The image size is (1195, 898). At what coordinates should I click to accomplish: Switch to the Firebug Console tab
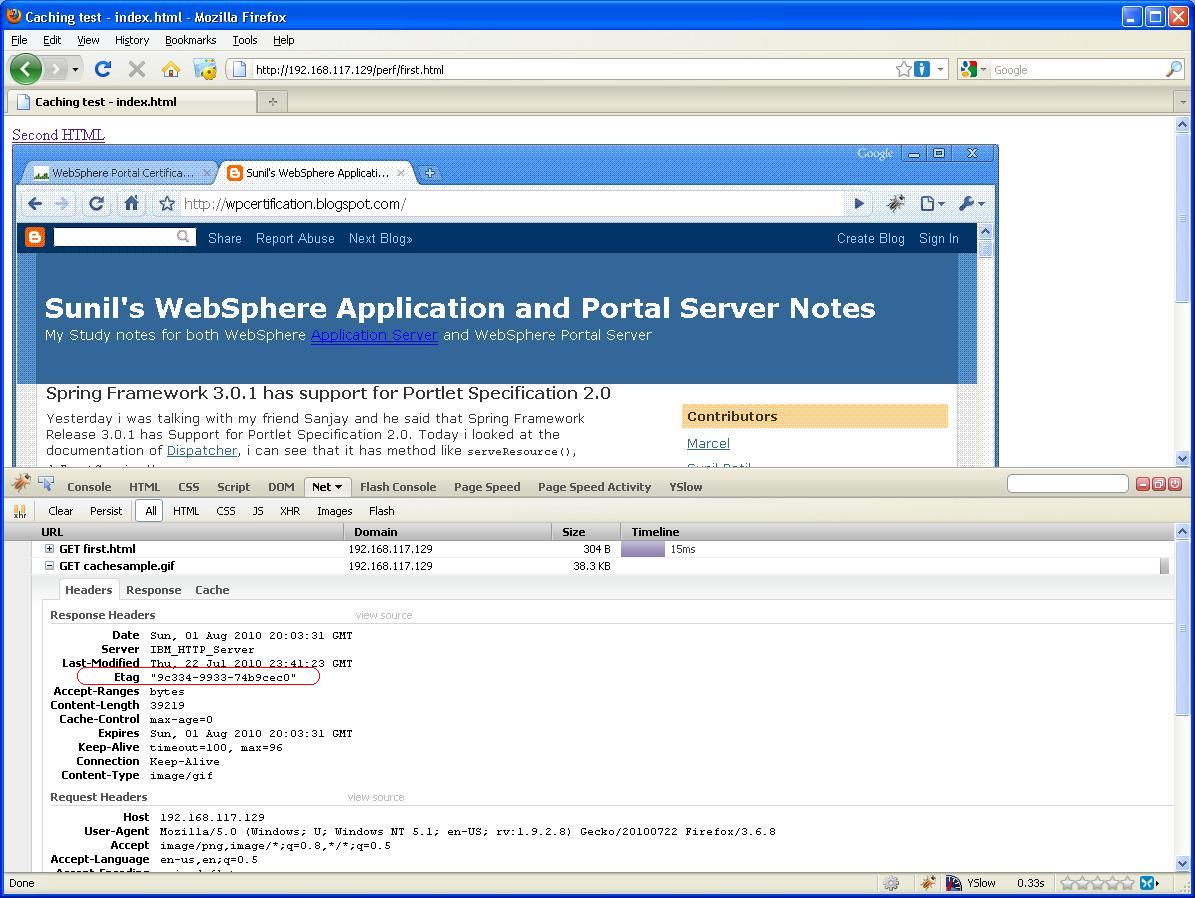click(x=89, y=487)
